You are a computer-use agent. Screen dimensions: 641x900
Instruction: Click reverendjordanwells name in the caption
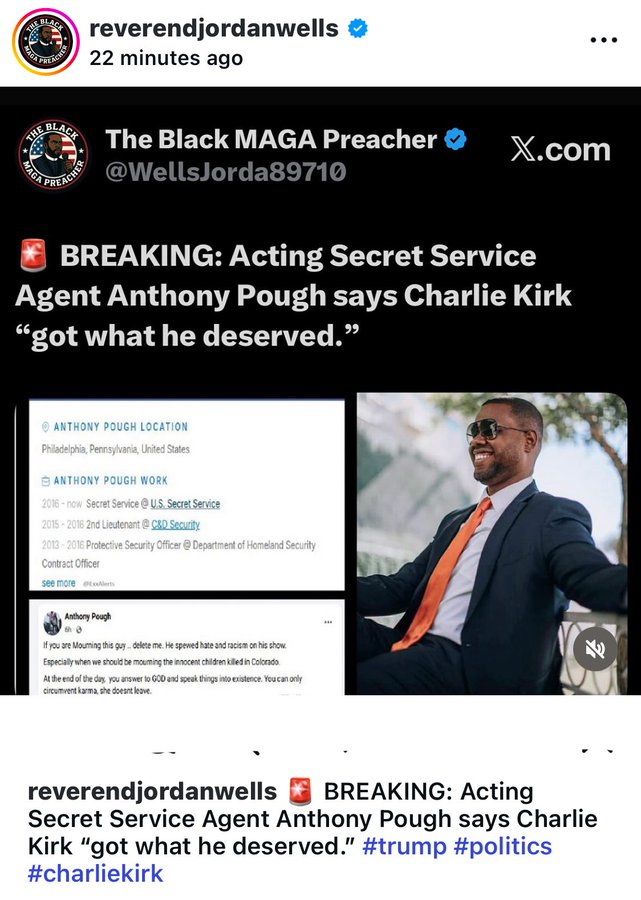152,792
